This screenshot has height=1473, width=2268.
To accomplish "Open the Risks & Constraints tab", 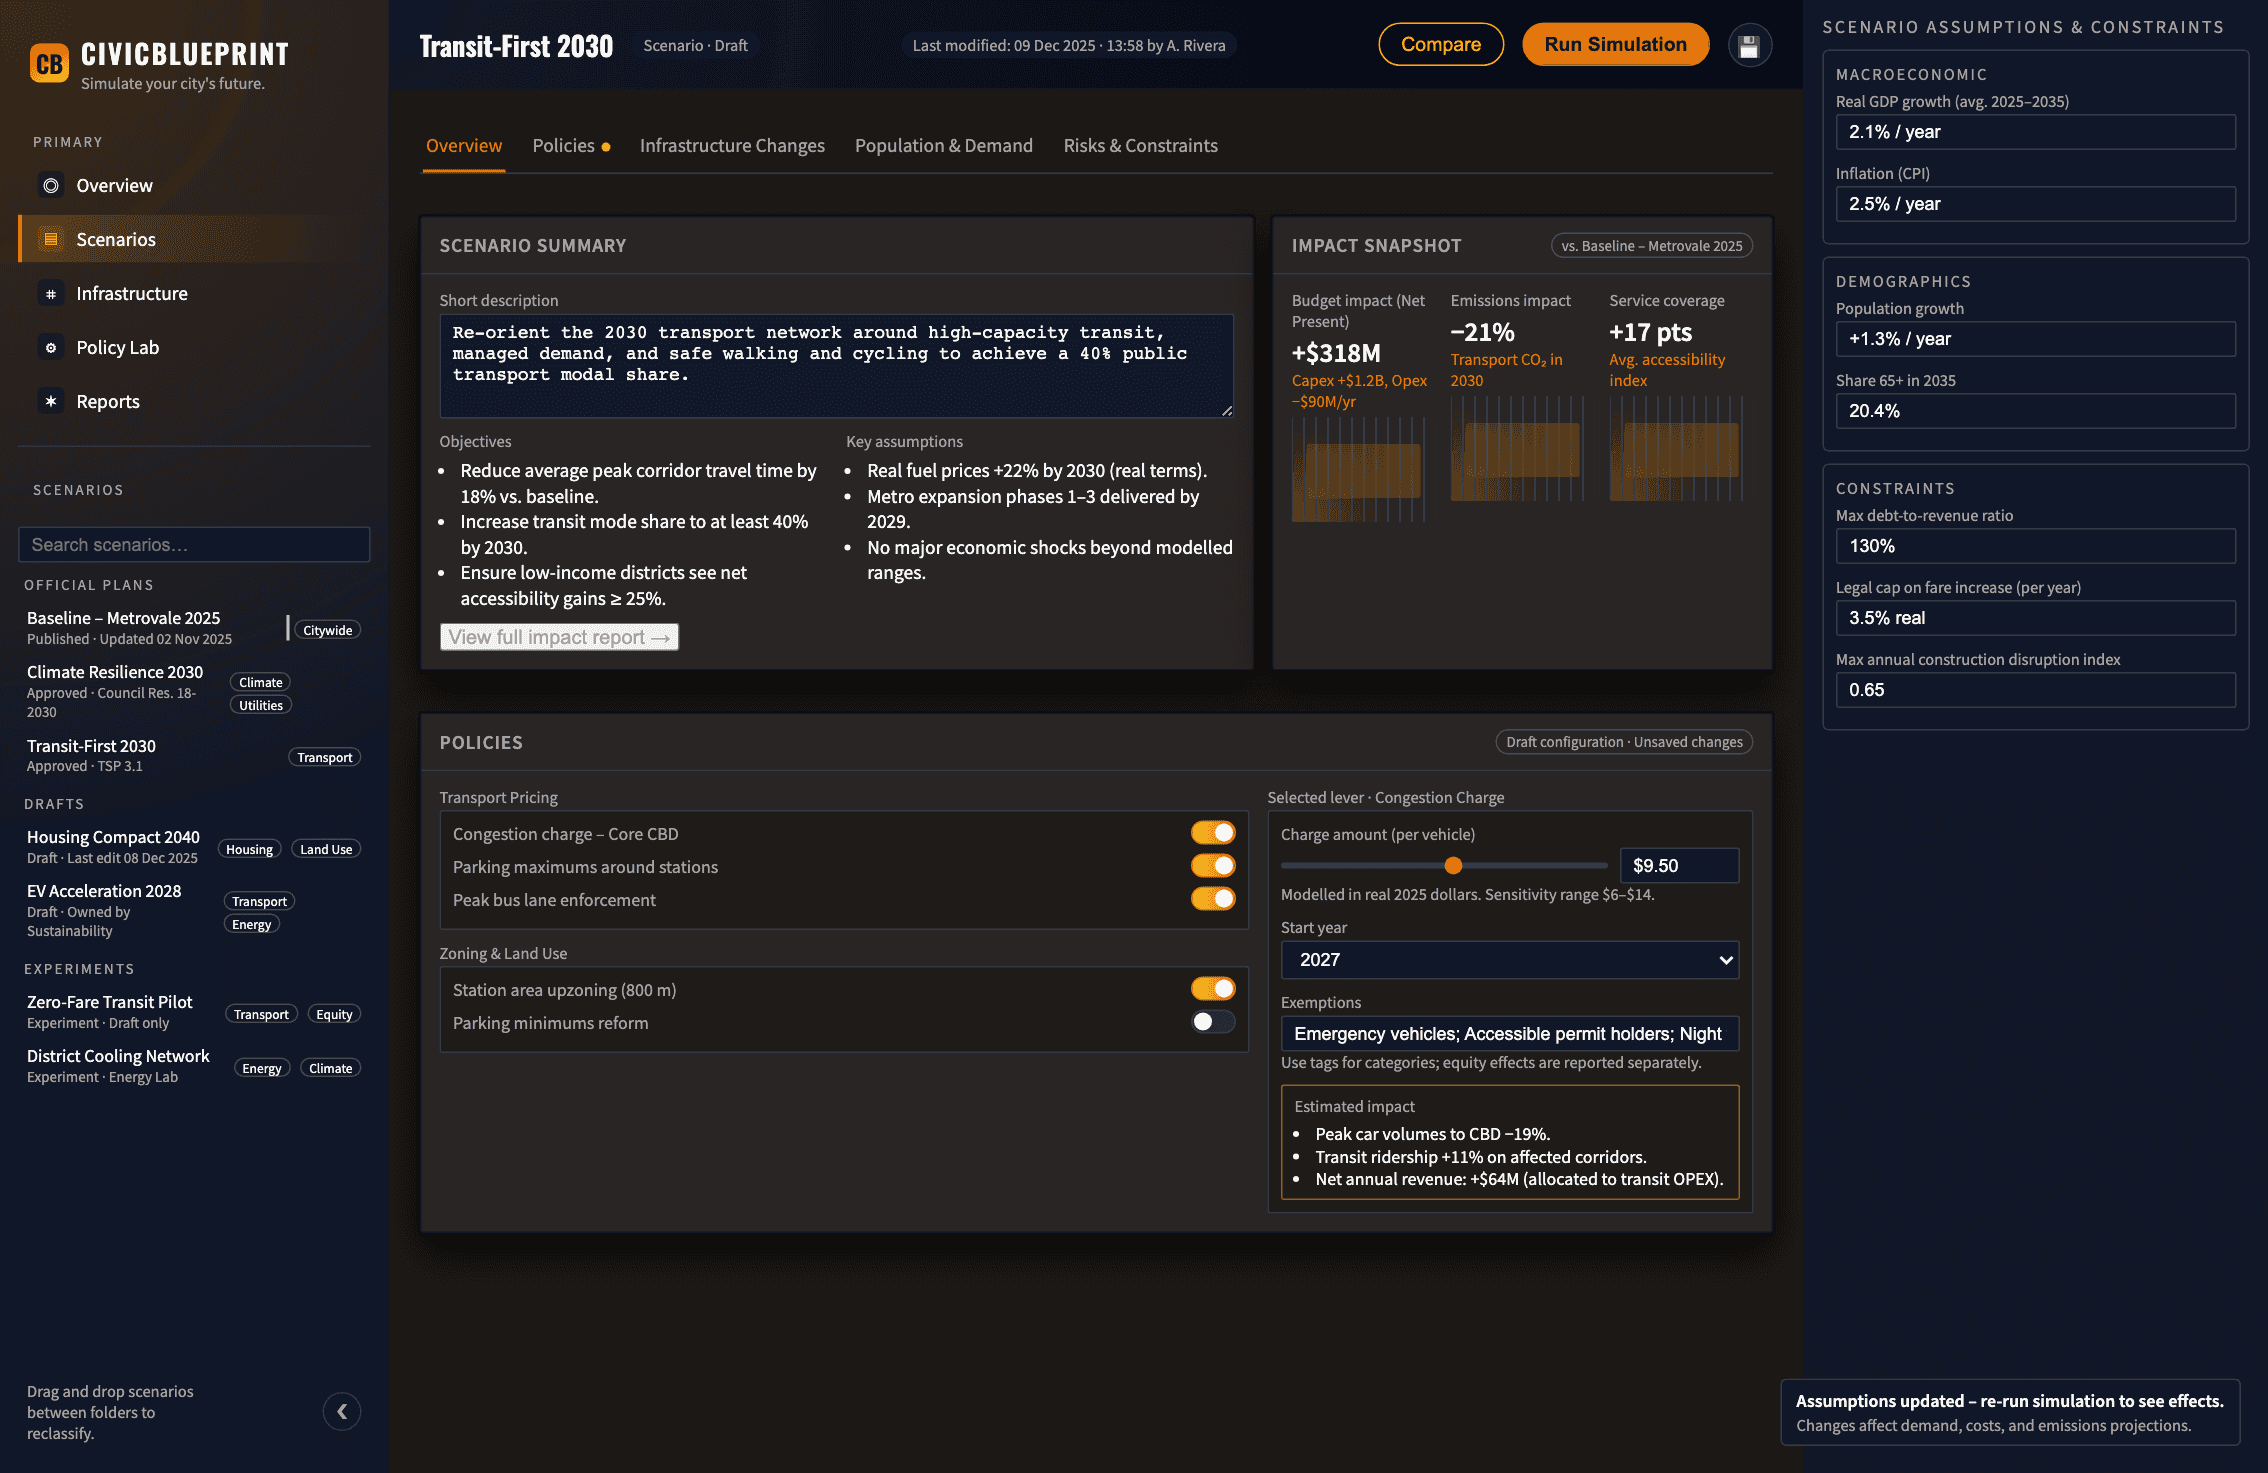I will tap(1140, 146).
